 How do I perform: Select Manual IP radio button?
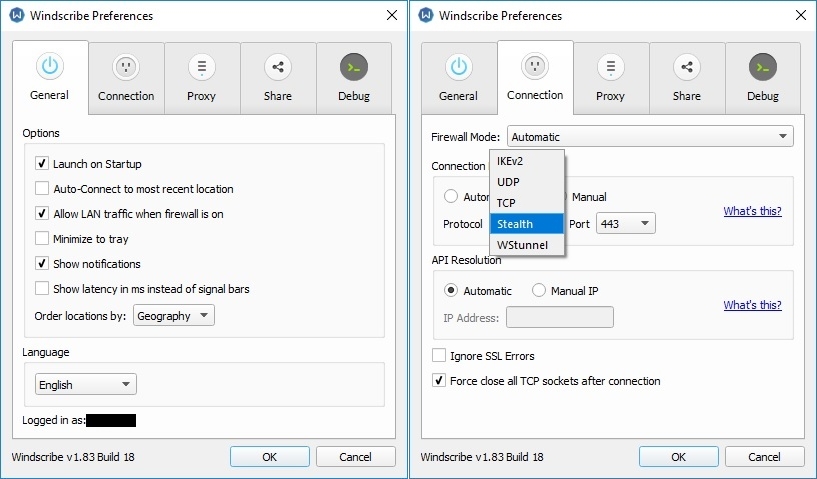pyautogui.click(x=538, y=290)
